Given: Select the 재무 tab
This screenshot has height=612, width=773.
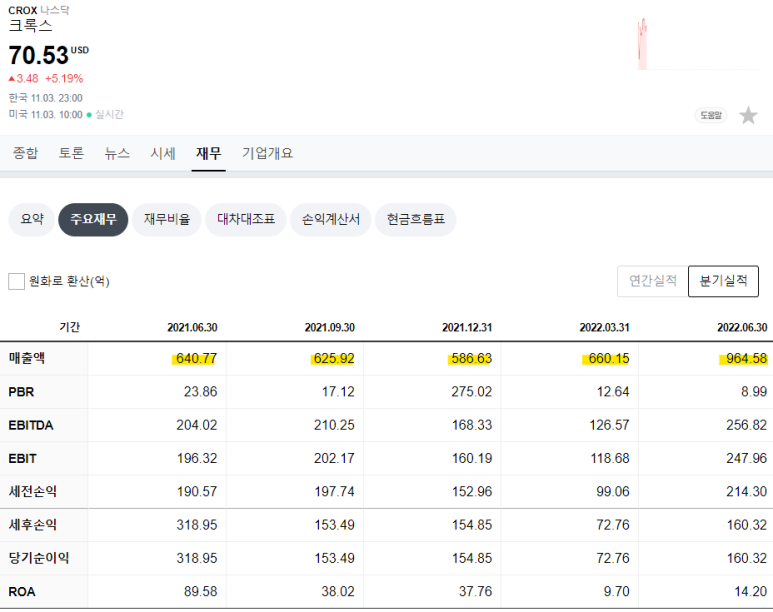Looking at the screenshot, I should coord(209,153).
